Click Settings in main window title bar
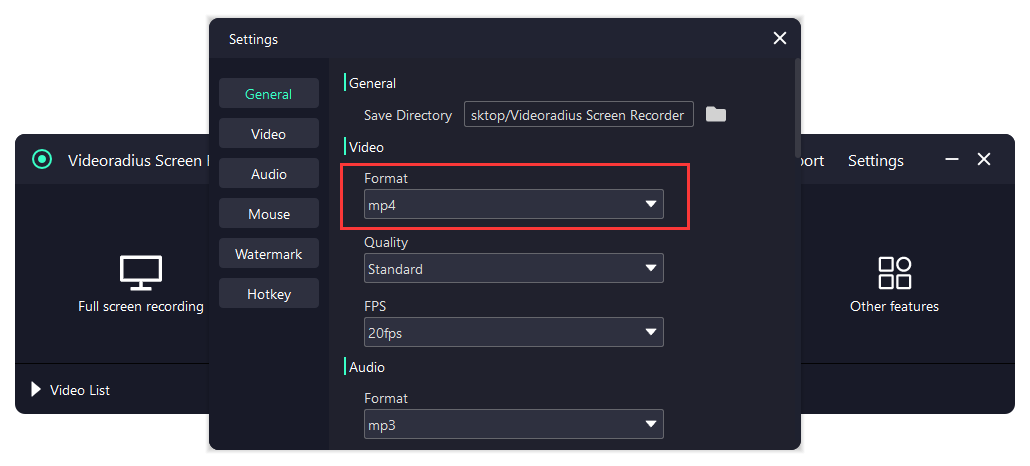Screen dimensions: 1030x466 pos(876,161)
